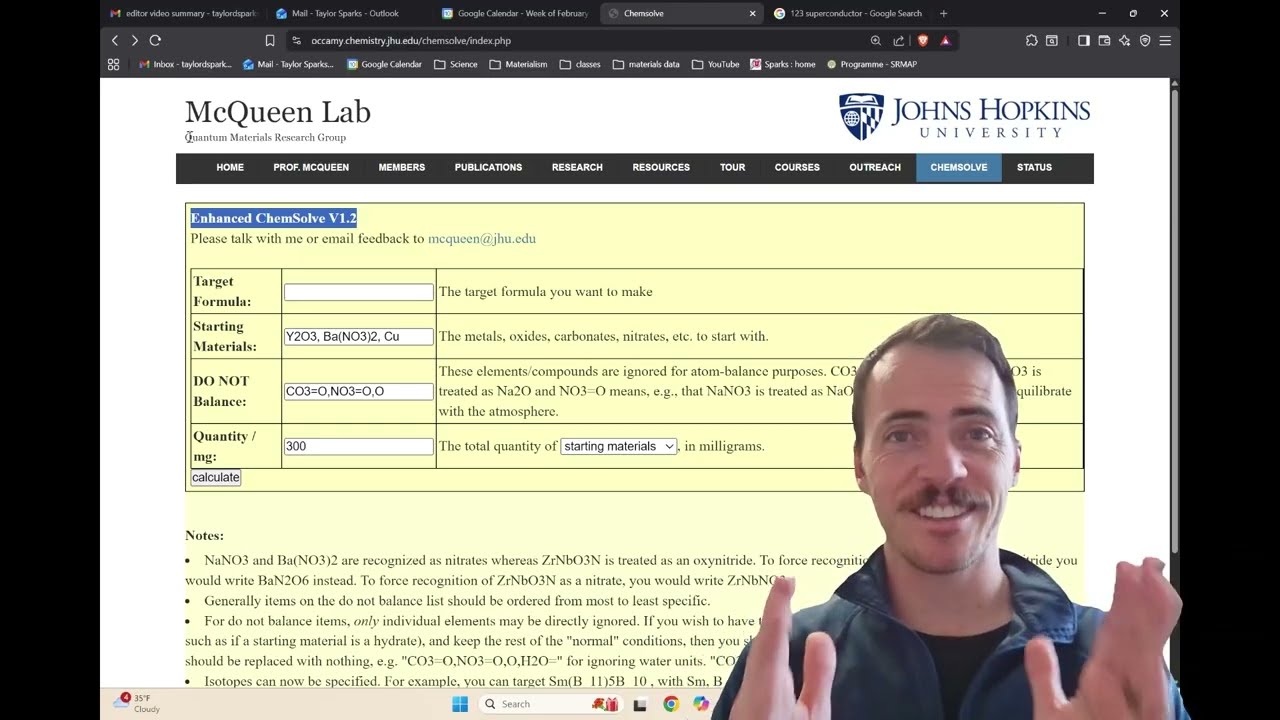This screenshot has height=720, width=1280.
Task: Open Programme - SRMAP bookmark
Action: [872, 64]
